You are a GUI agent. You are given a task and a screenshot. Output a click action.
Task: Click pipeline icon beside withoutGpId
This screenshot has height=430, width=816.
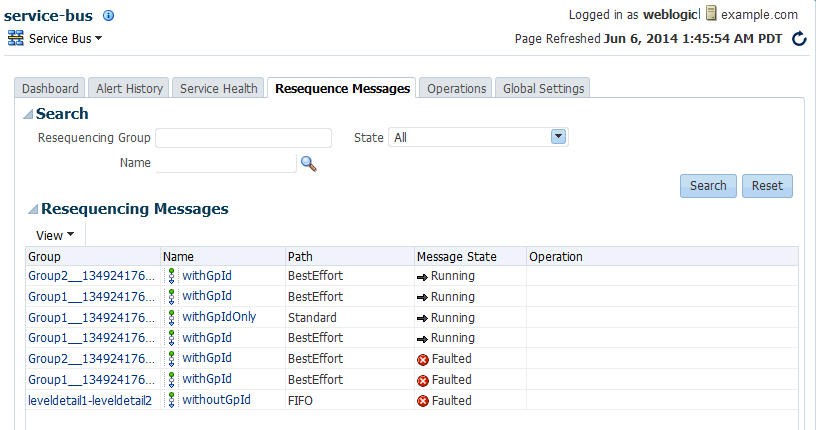point(171,400)
